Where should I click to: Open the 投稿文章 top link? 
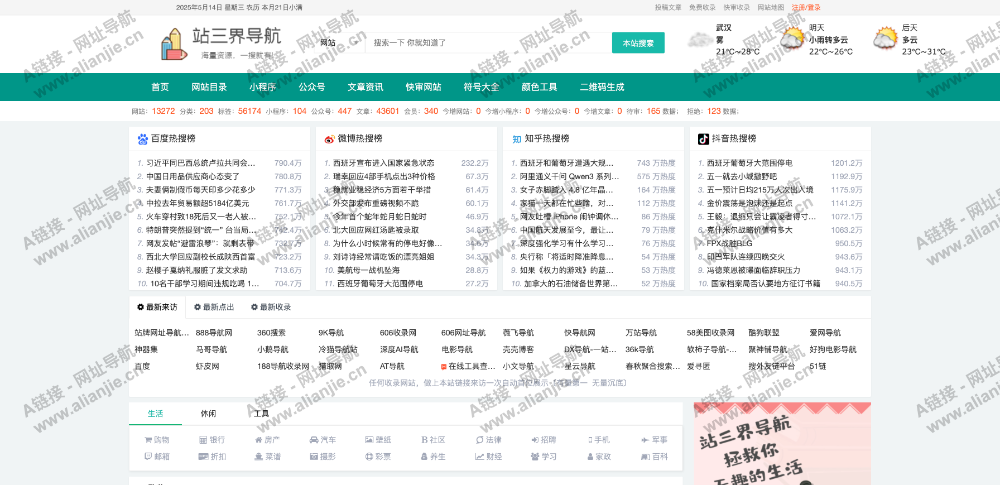click(668, 8)
